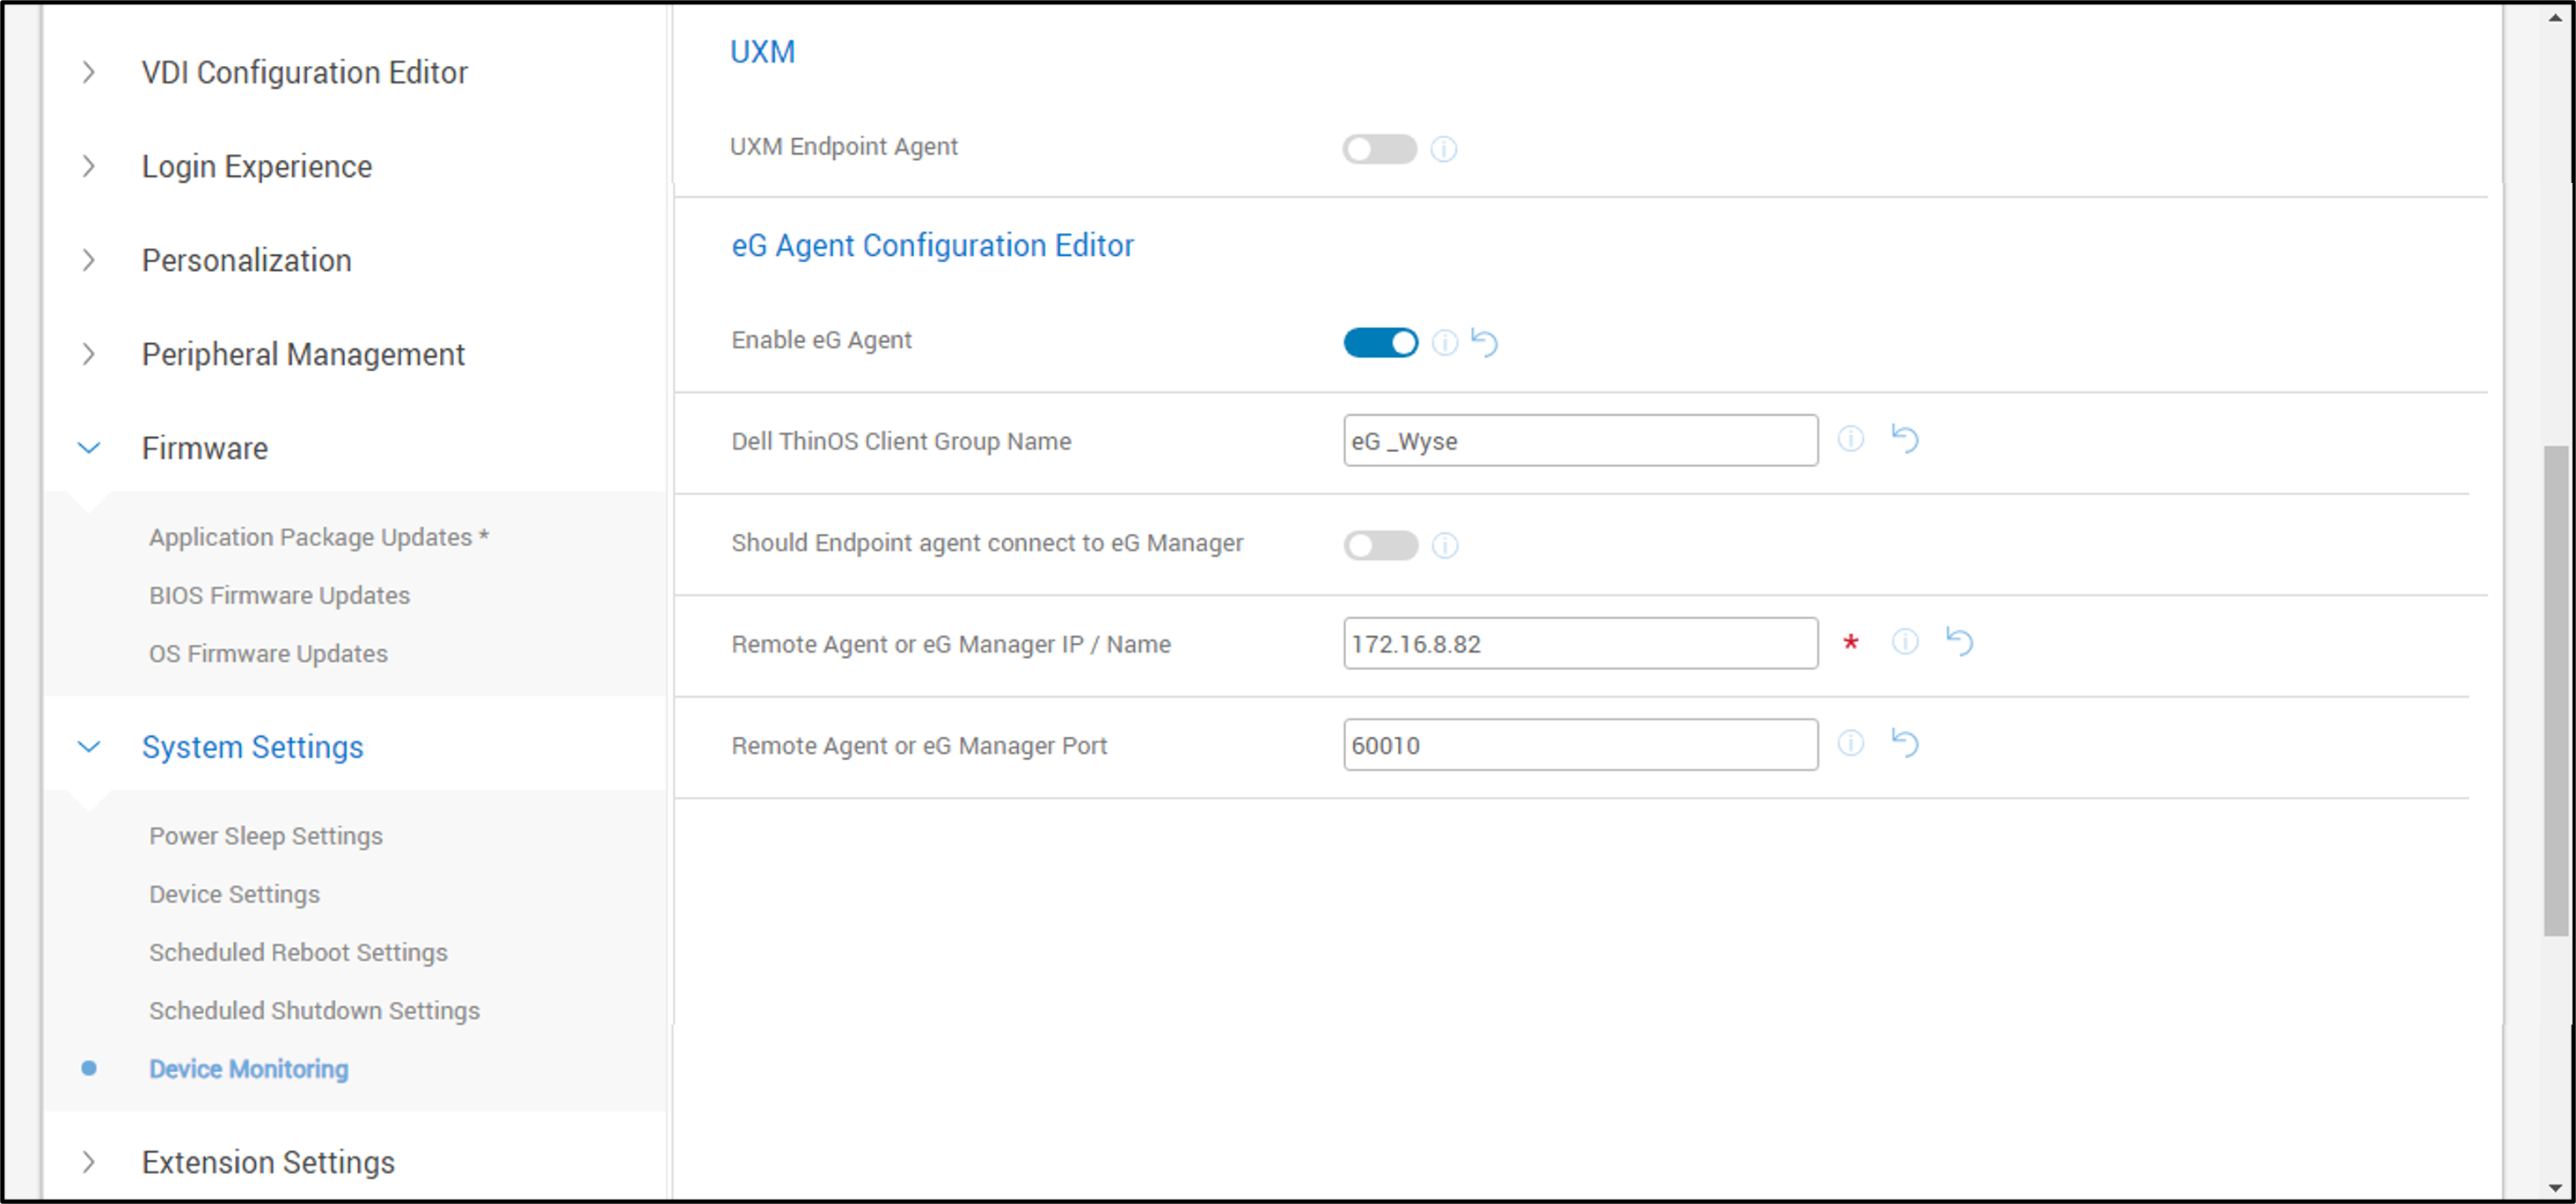Show info for Should Endpoint agent connect
2576x1204 pixels.
click(1444, 545)
